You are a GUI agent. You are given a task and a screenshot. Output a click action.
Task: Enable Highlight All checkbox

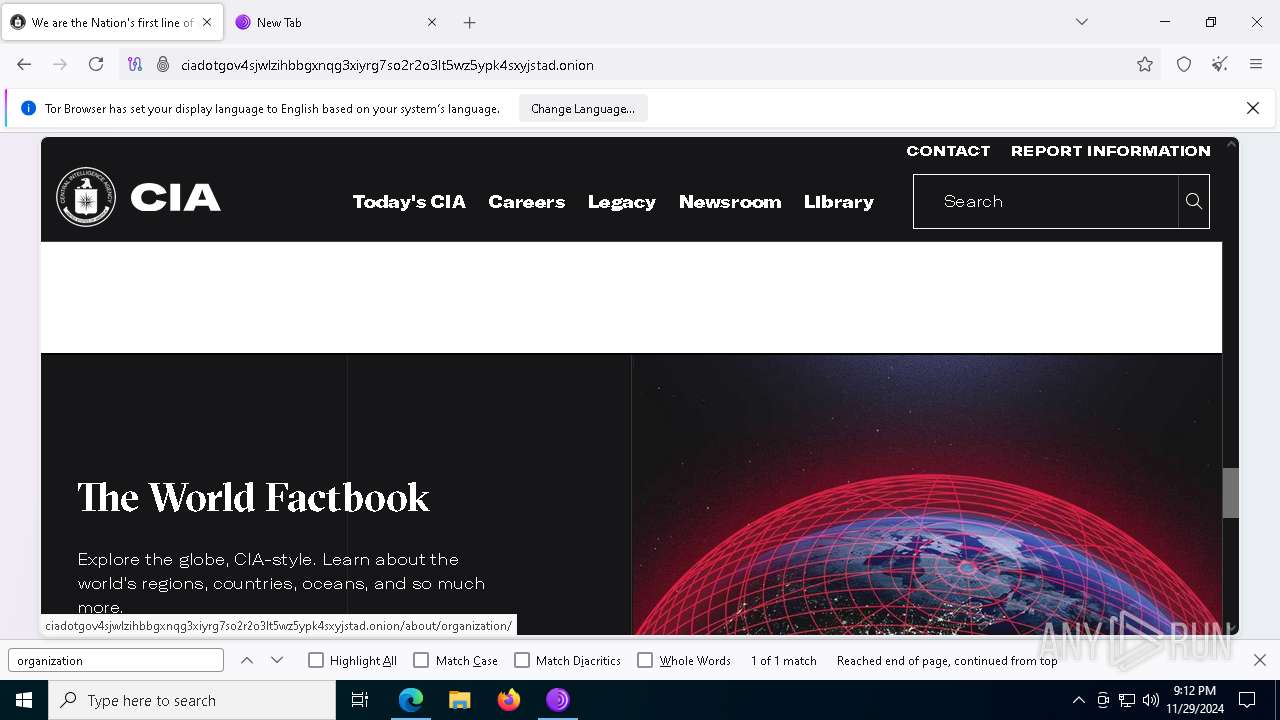tap(316, 660)
